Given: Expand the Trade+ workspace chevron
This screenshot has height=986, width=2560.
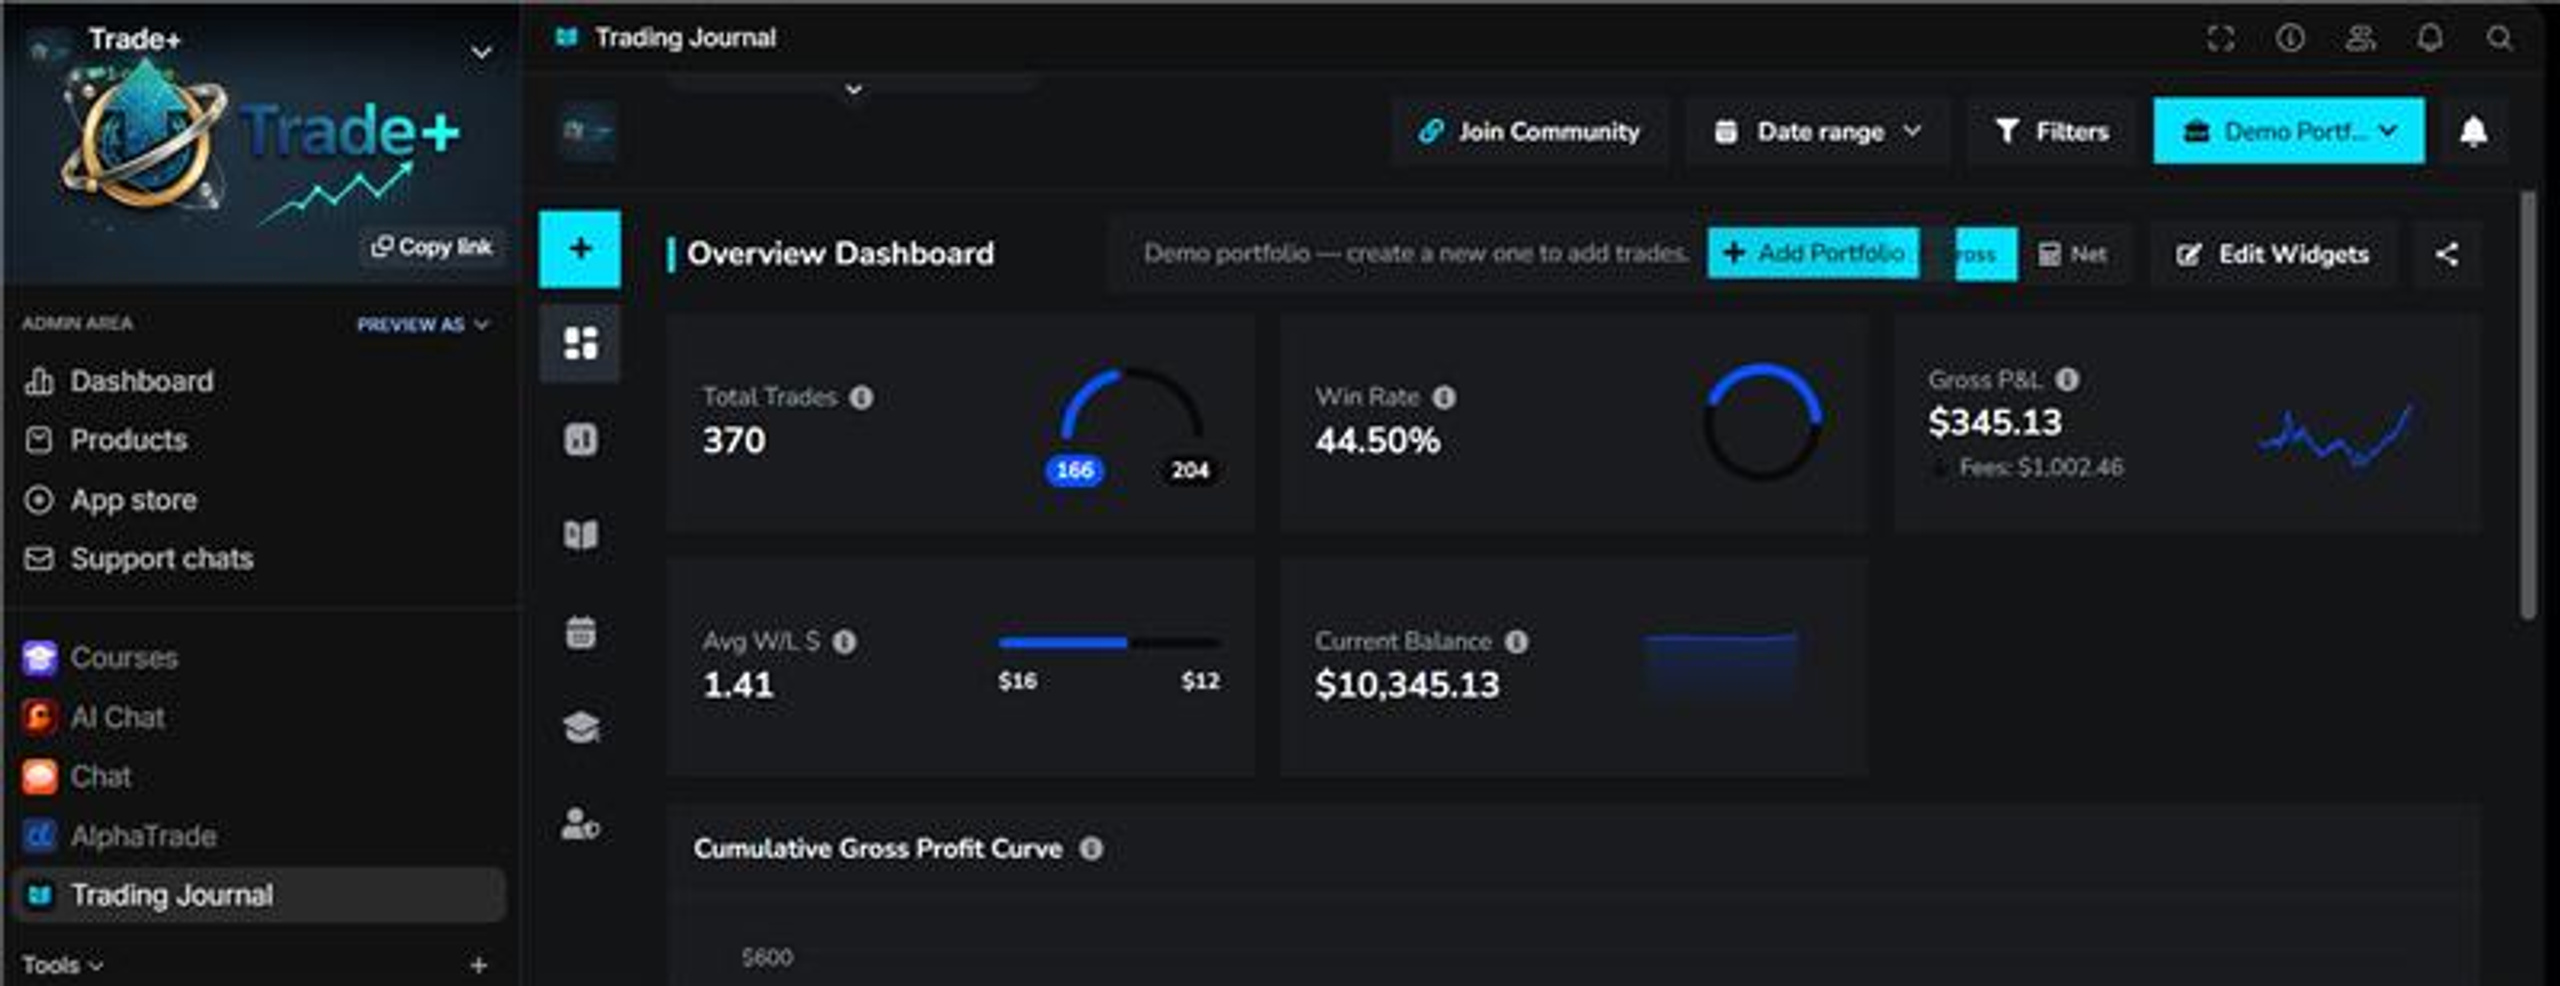Looking at the screenshot, I should click(481, 51).
